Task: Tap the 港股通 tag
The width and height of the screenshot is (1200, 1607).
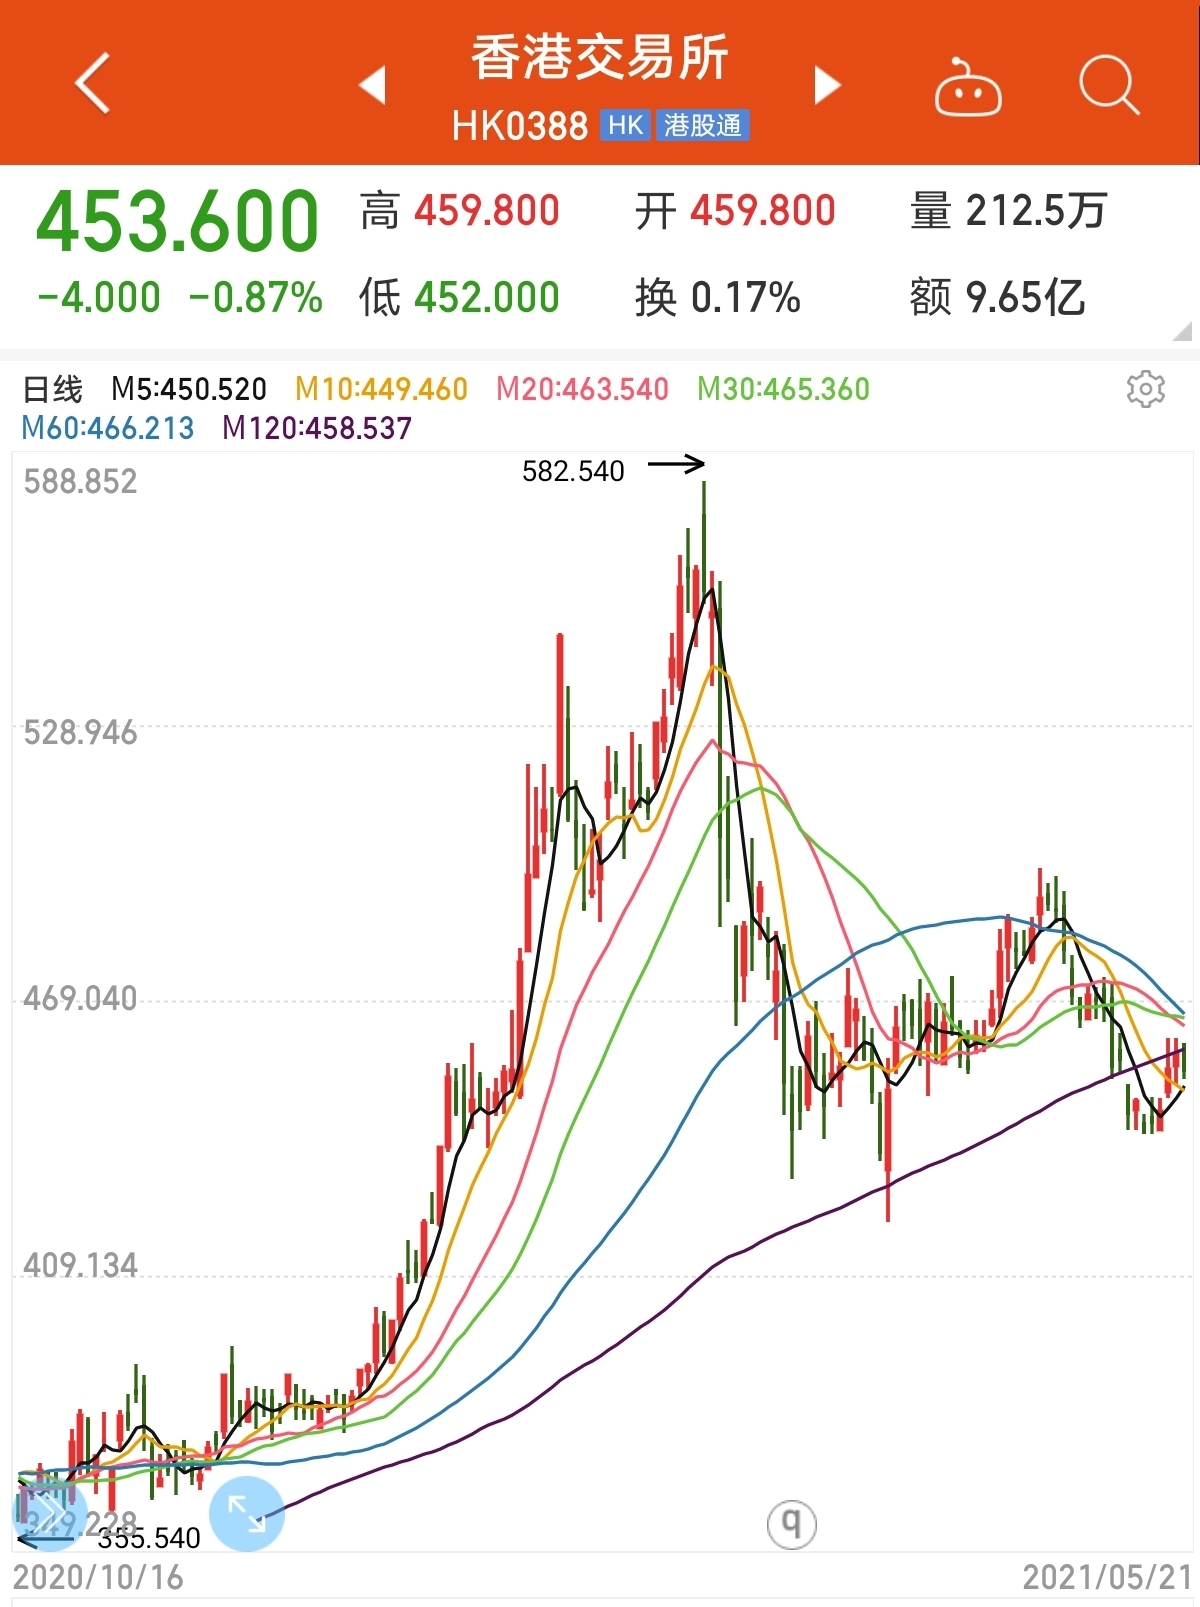Action: 703,126
